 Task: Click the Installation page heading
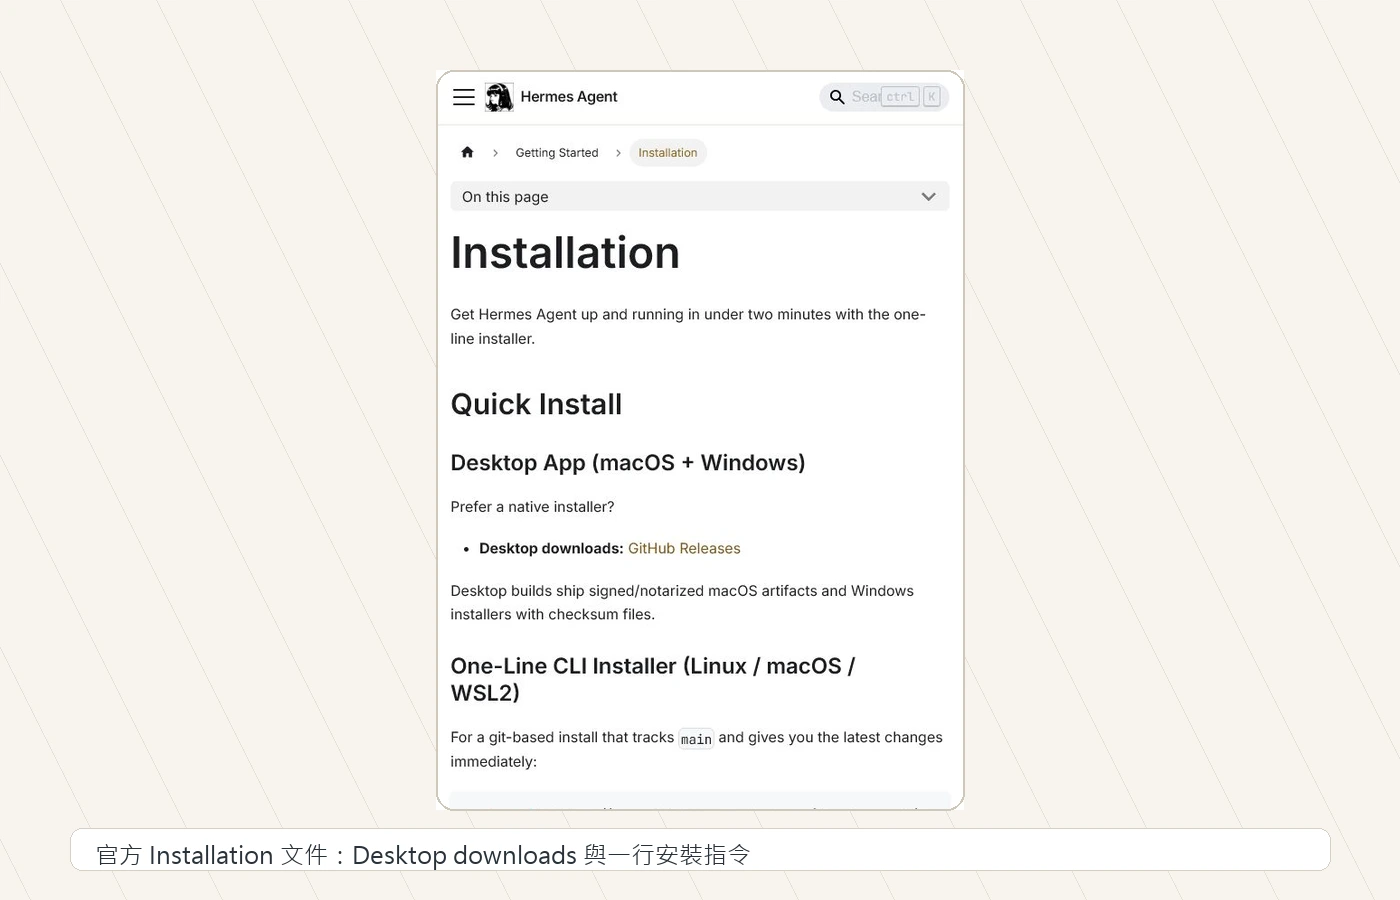point(565,253)
